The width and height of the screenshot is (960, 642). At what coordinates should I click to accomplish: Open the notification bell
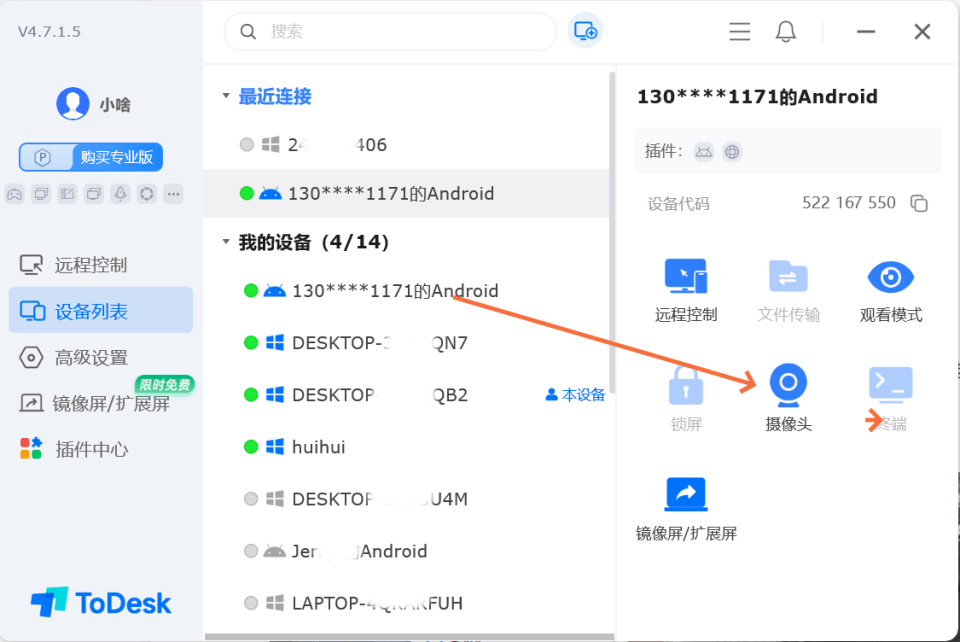[x=786, y=31]
